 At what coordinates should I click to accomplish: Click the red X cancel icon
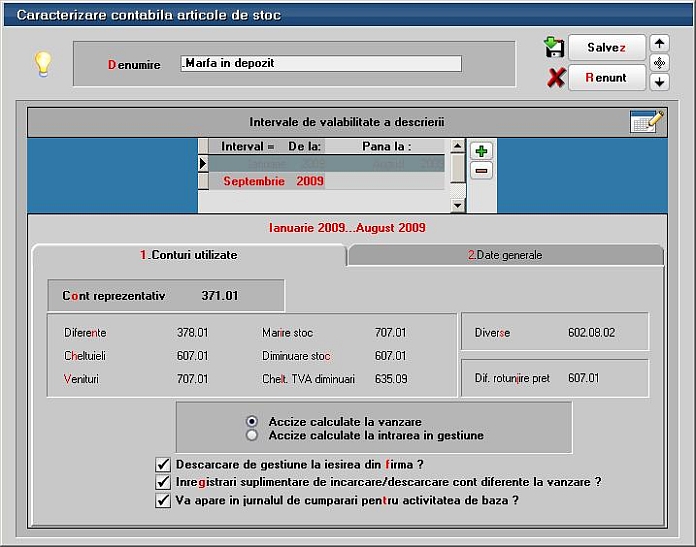(x=555, y=78)
